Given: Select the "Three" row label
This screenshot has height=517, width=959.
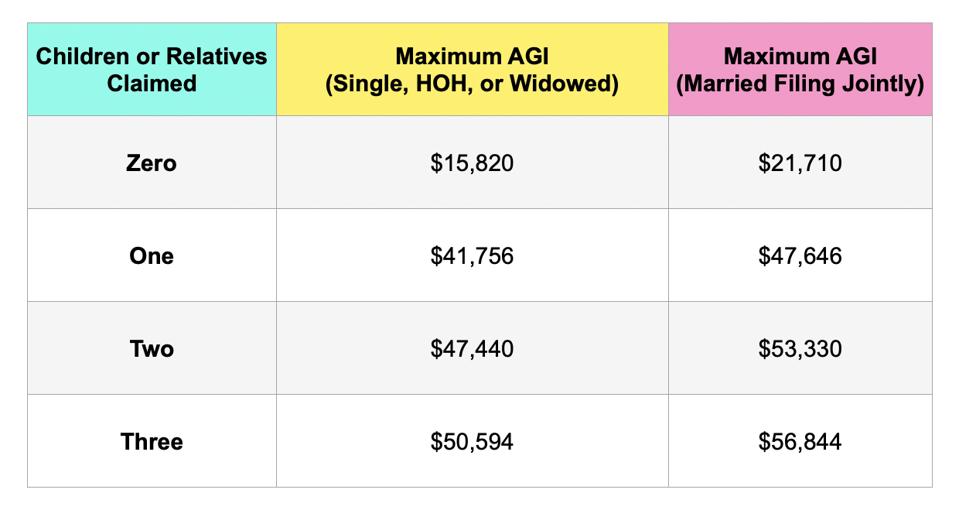Looking at the screenshot, I should click(152, 441).
